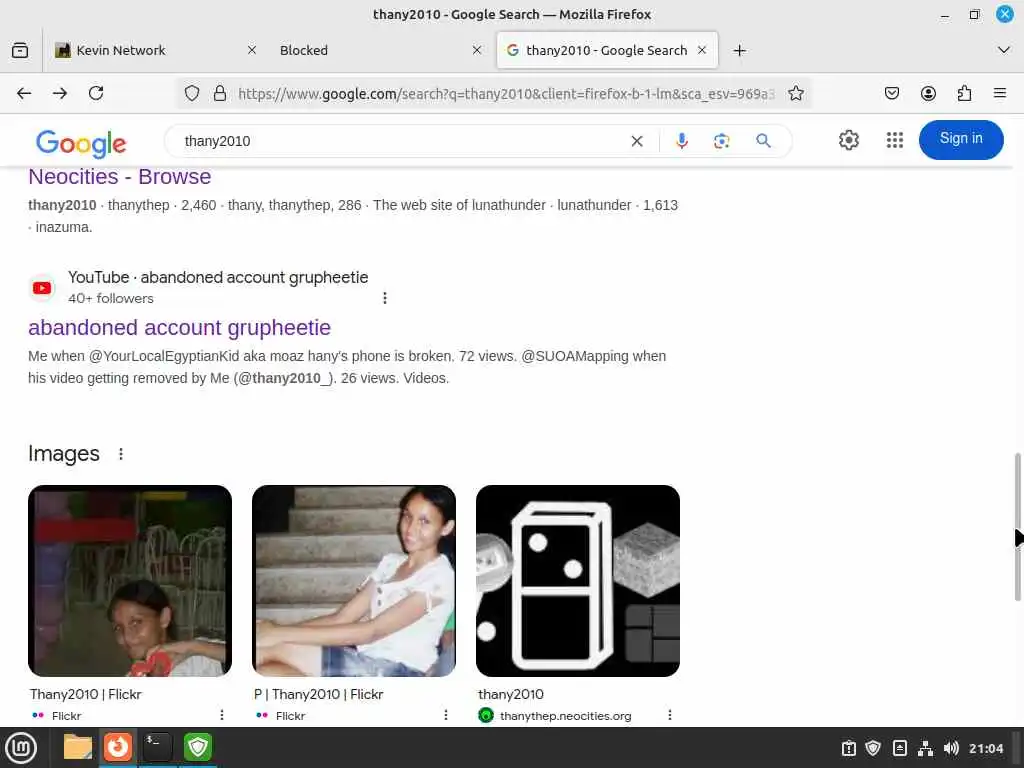Open Firefox application hamburger menu
Screen dimensions: 1024x768
pyautogui.click(x=1000, y=93)
